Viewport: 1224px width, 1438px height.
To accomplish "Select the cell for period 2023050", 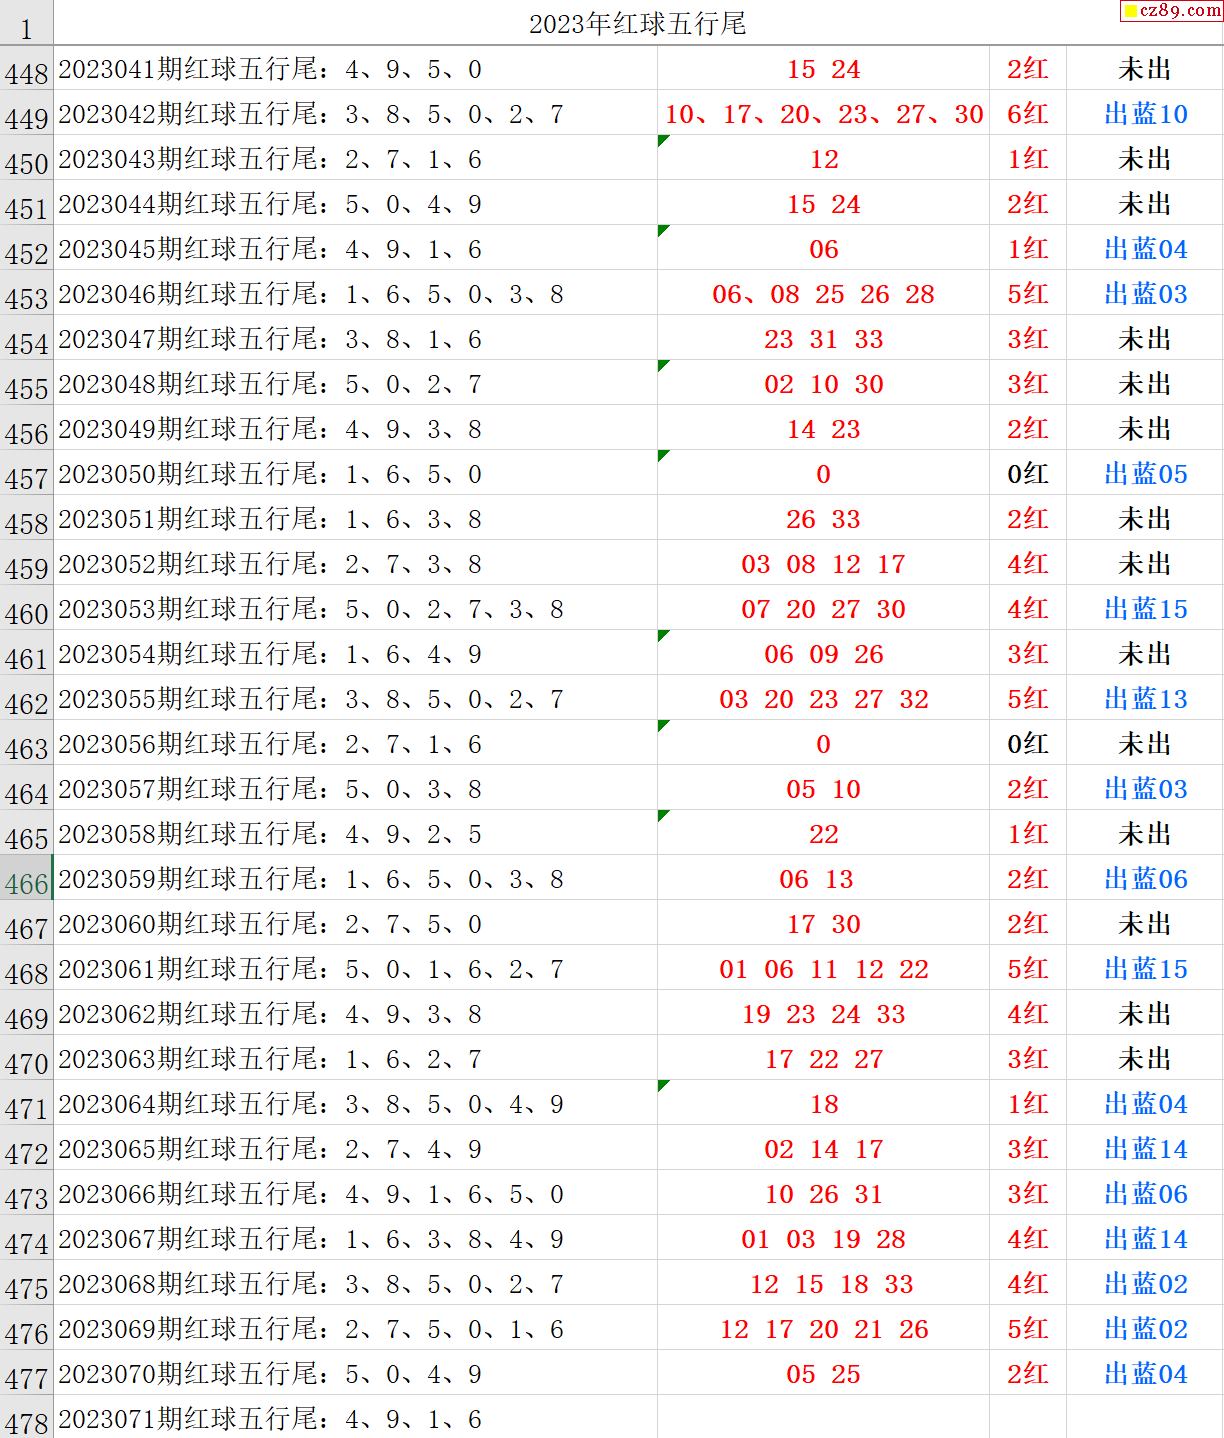I will [x=355, y=474].
